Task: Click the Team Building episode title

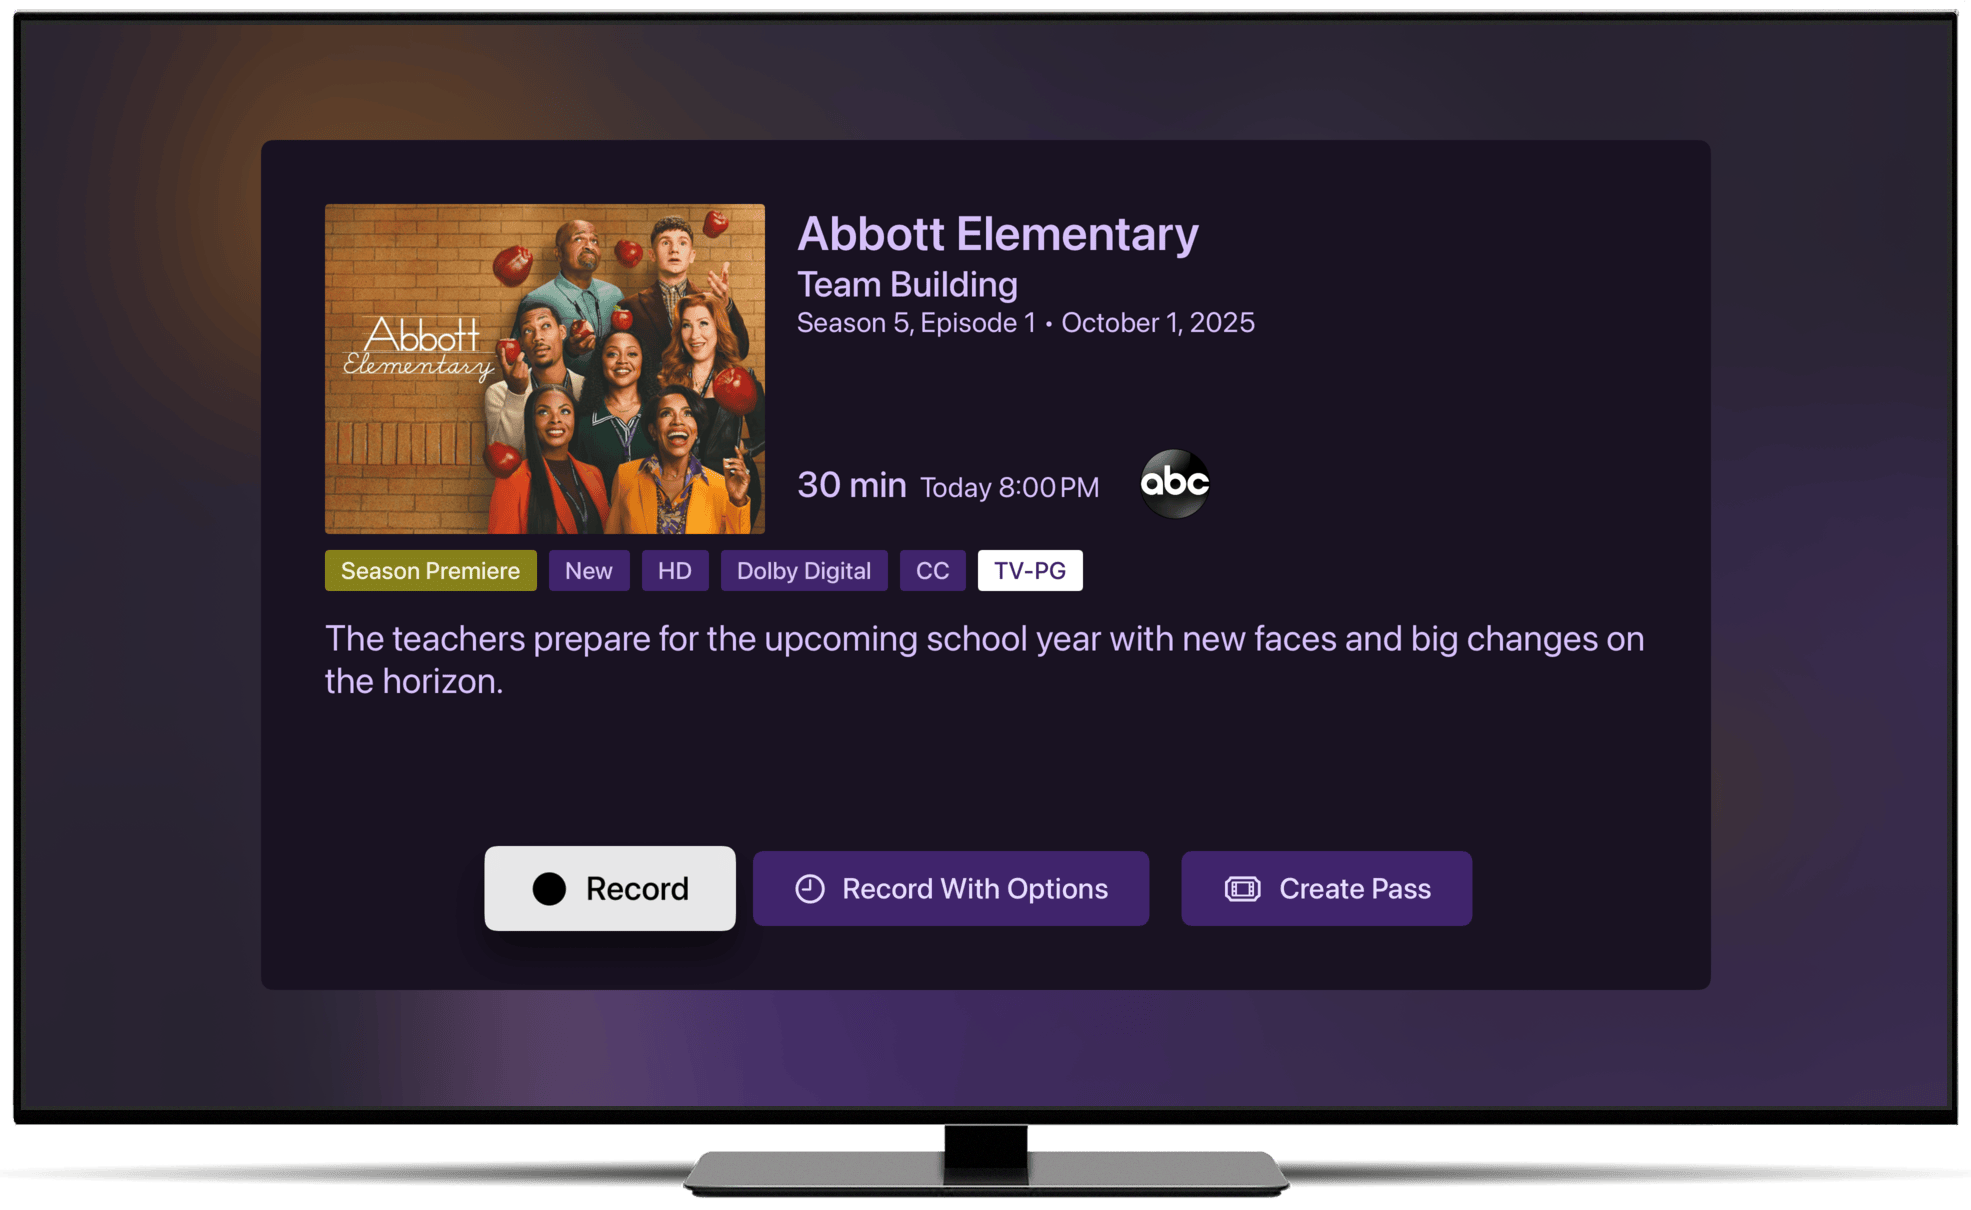Action: pos(907,285)
